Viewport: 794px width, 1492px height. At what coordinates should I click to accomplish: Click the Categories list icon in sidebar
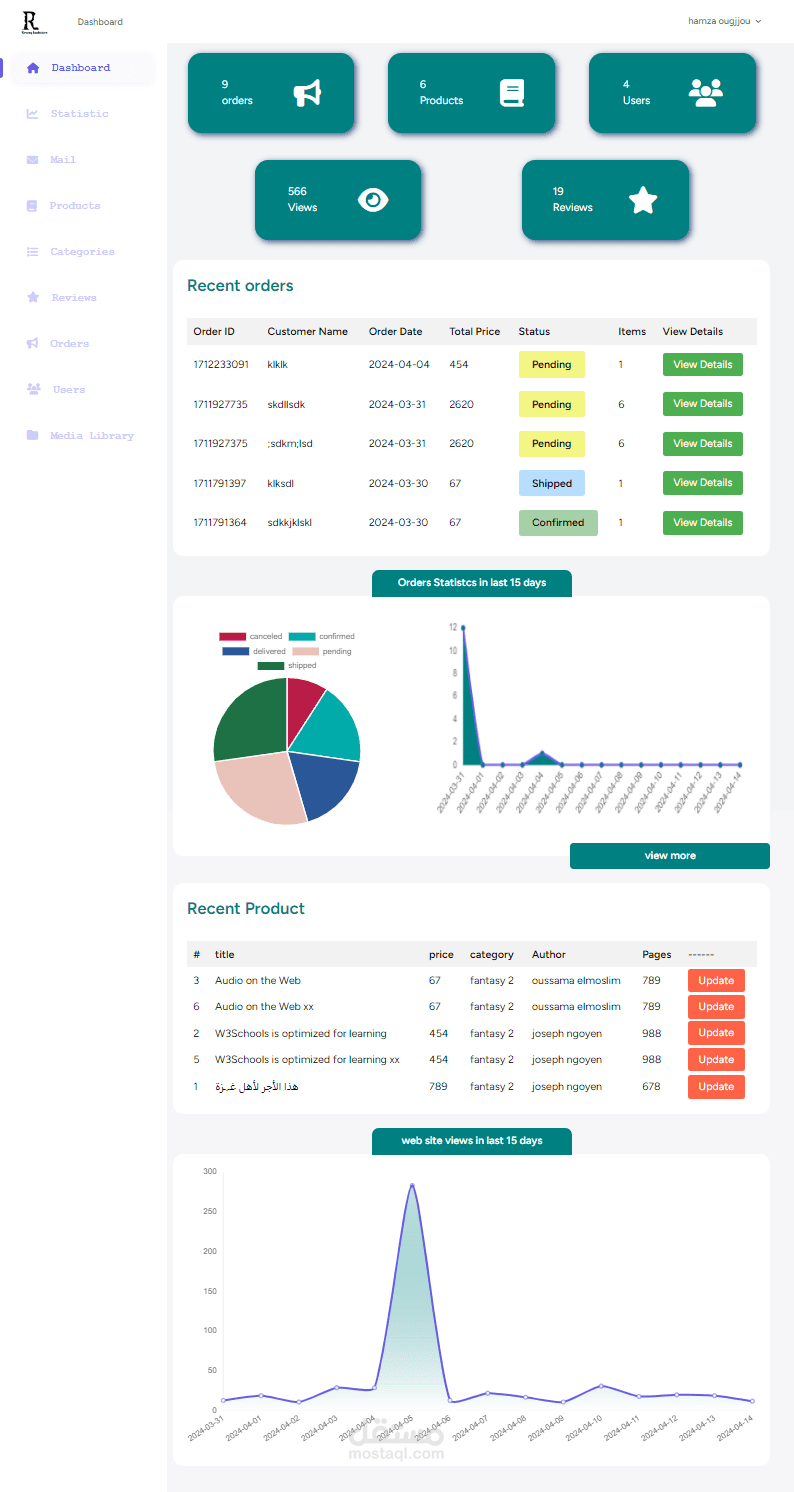tap(33, 252)
